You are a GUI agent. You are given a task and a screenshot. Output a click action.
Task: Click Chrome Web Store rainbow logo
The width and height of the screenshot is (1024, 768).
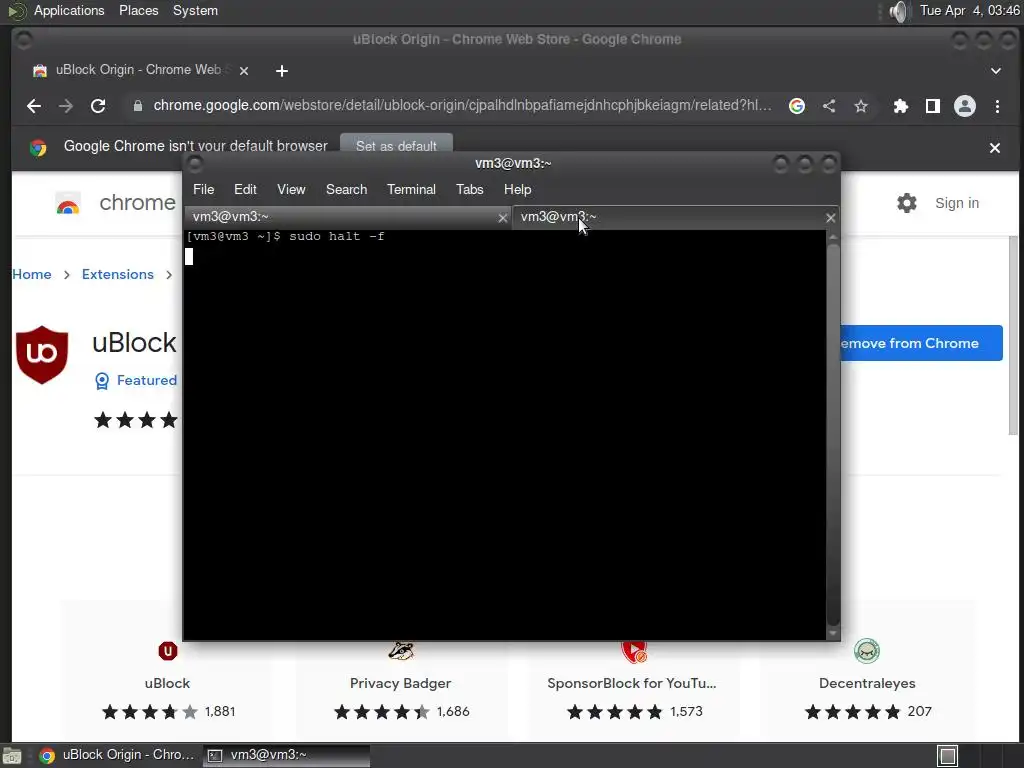click(68, 203)
